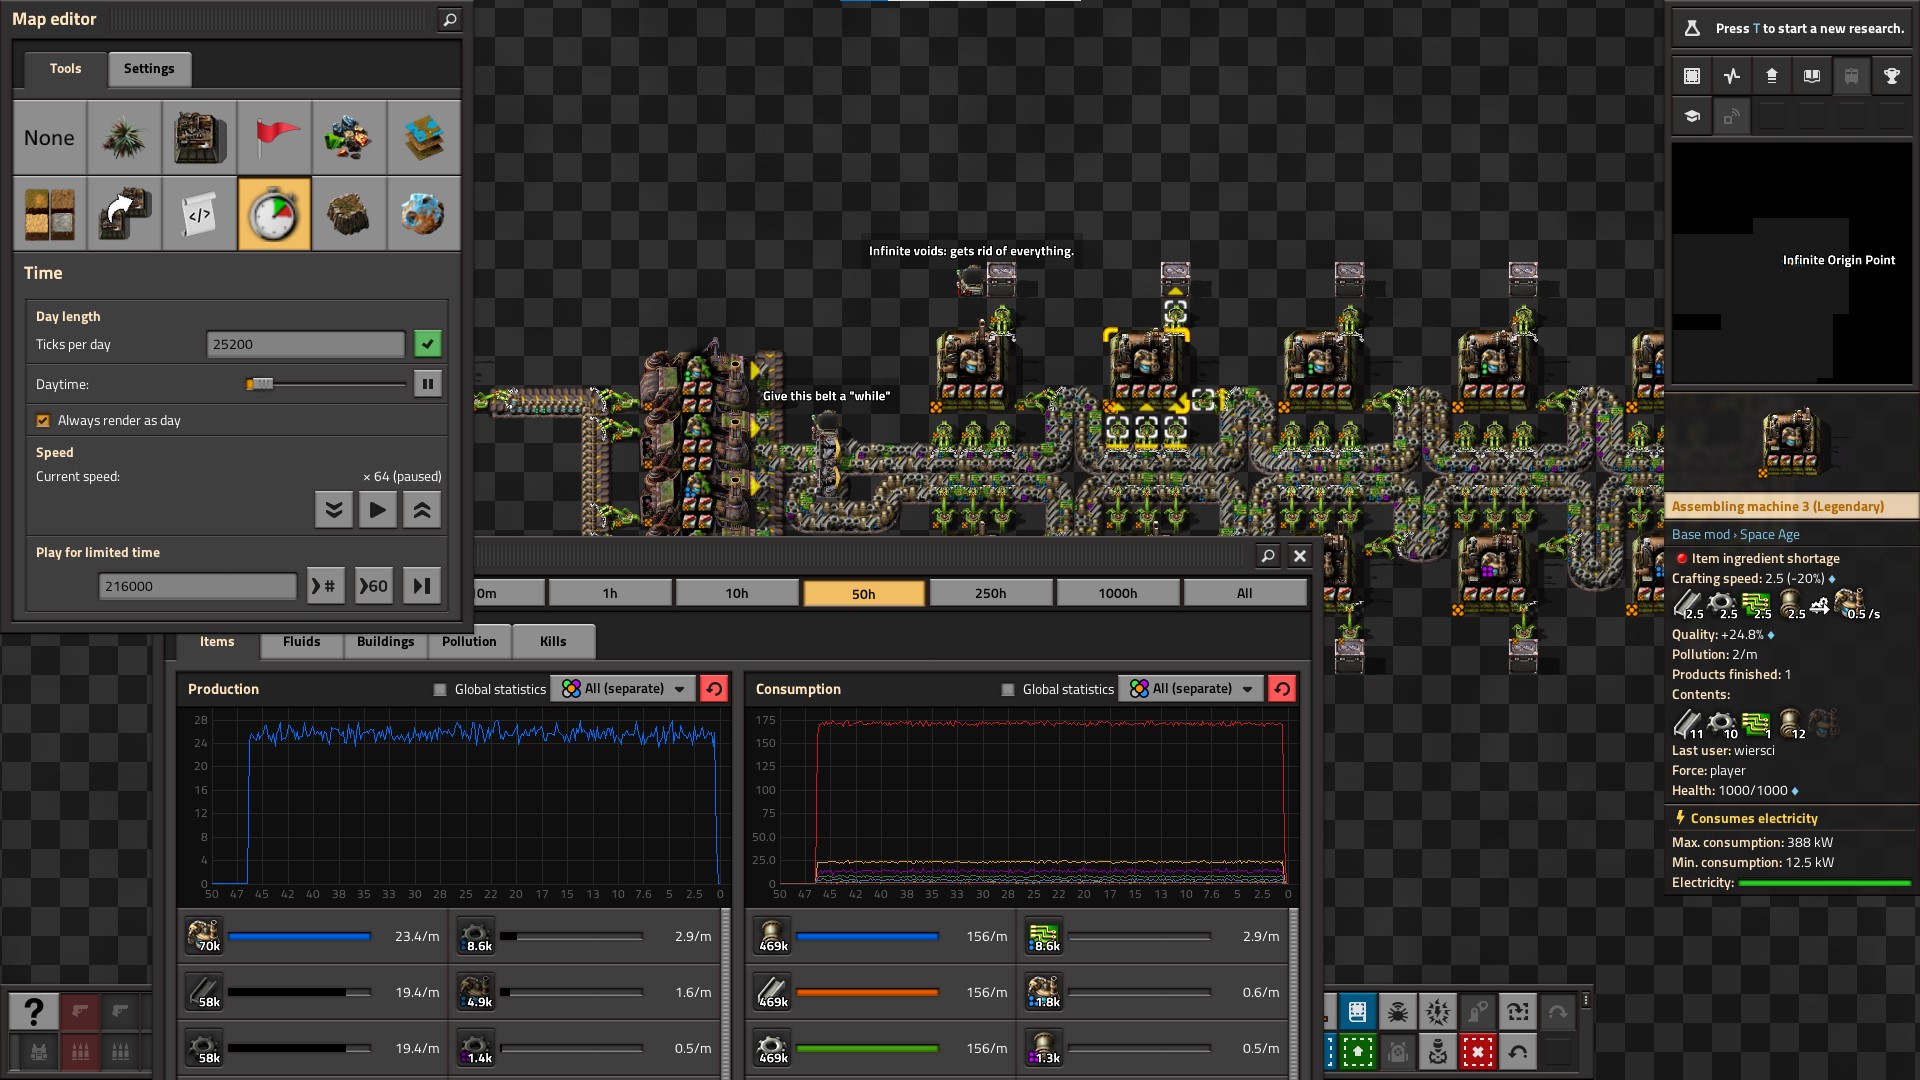The width and height of the screenshot is (1920, 1080).
Task: Confirm ticks per day green checkmark
Action: (428, 344)
